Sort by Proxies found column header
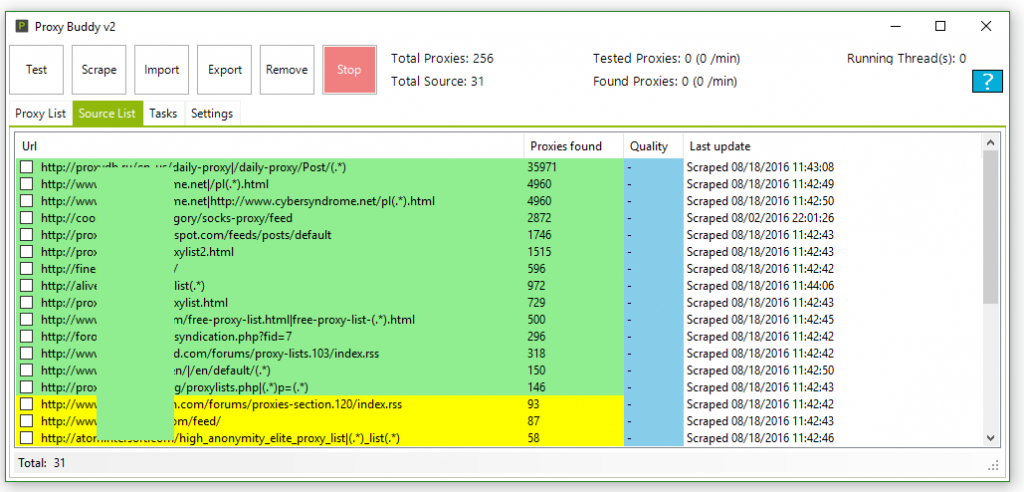The height and width of the screenshot is (492, 1024). click(566, 146)
